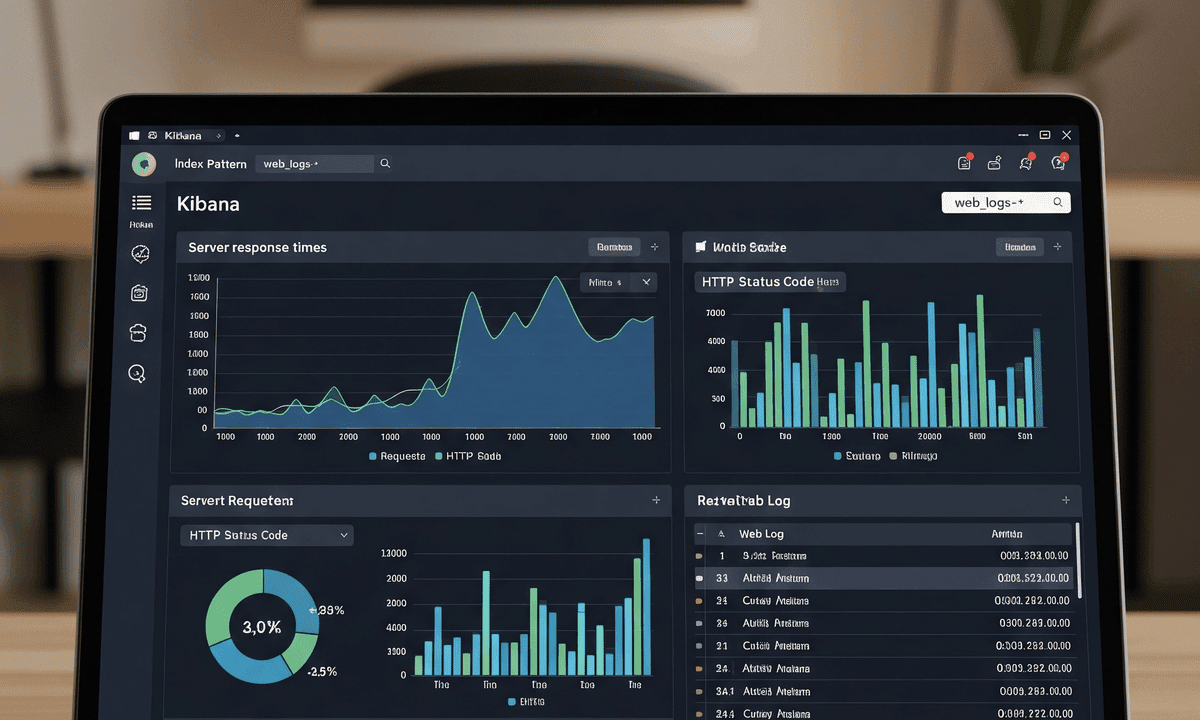This screenshot has height=720, width=1200.
Task: Select Index Pattern in the top menu bar
Action: [x=210, y=163]
